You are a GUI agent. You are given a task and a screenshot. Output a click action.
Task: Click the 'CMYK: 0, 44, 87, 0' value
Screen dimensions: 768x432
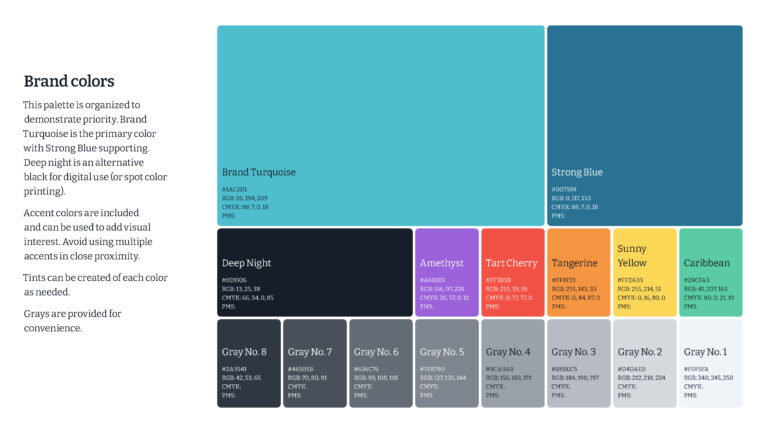click(x=576, y=298)
